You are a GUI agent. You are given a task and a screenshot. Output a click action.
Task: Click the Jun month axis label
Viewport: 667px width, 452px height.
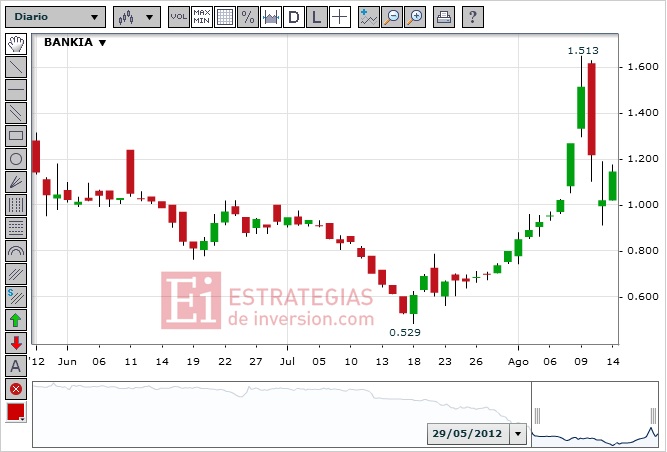(x=67, y=361)
